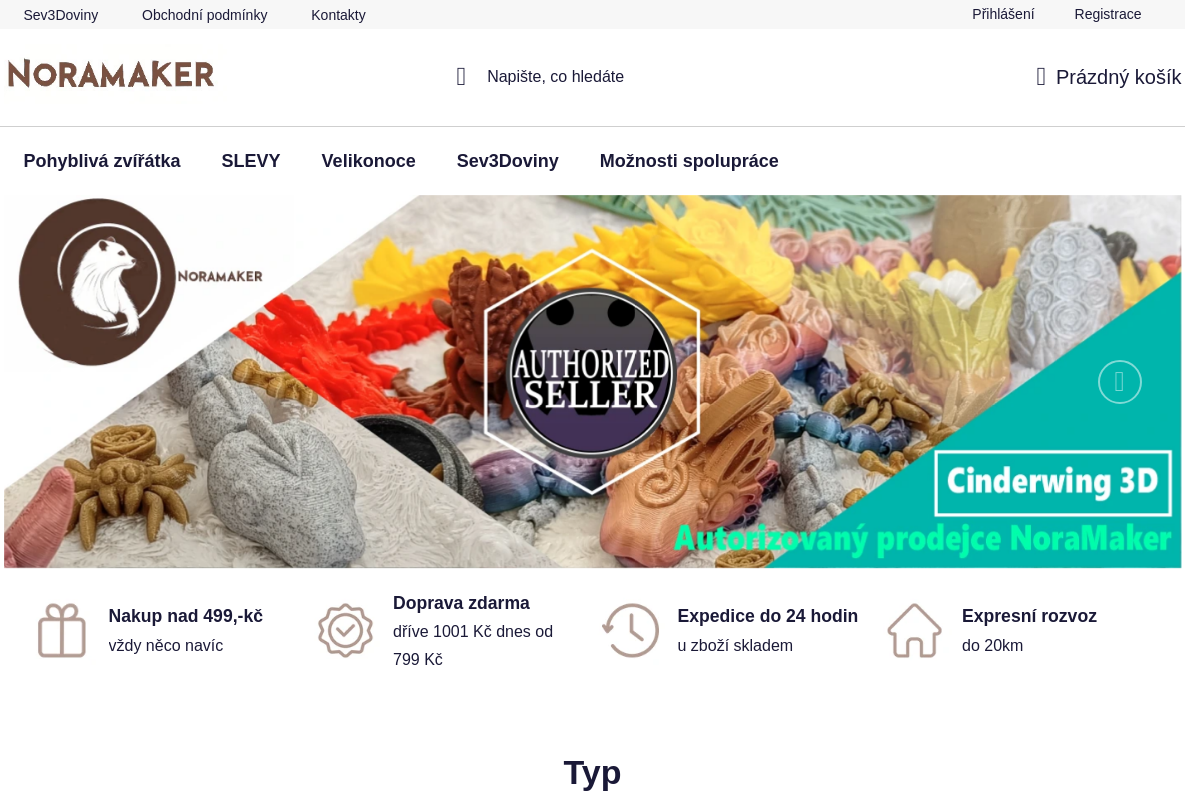Open Možnosti spolupráce menu item
1200x800 pixels.
(x=689, y=161)
